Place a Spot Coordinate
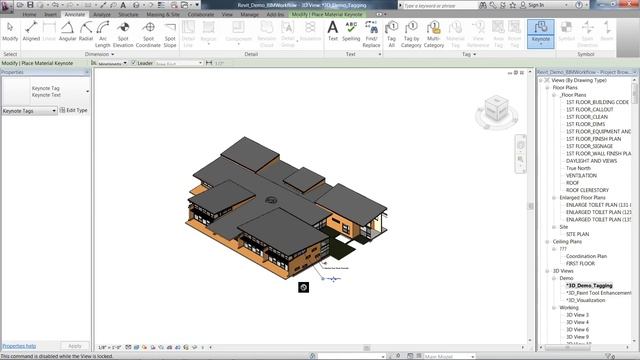This screenshot has width=640, height=360. (148, 35)
